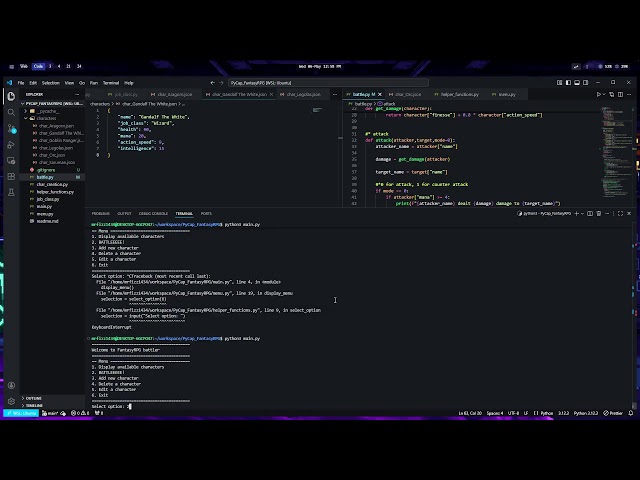640x480 pixels.
Task: Close the battle.py editor tab
Action: (380, 94)
